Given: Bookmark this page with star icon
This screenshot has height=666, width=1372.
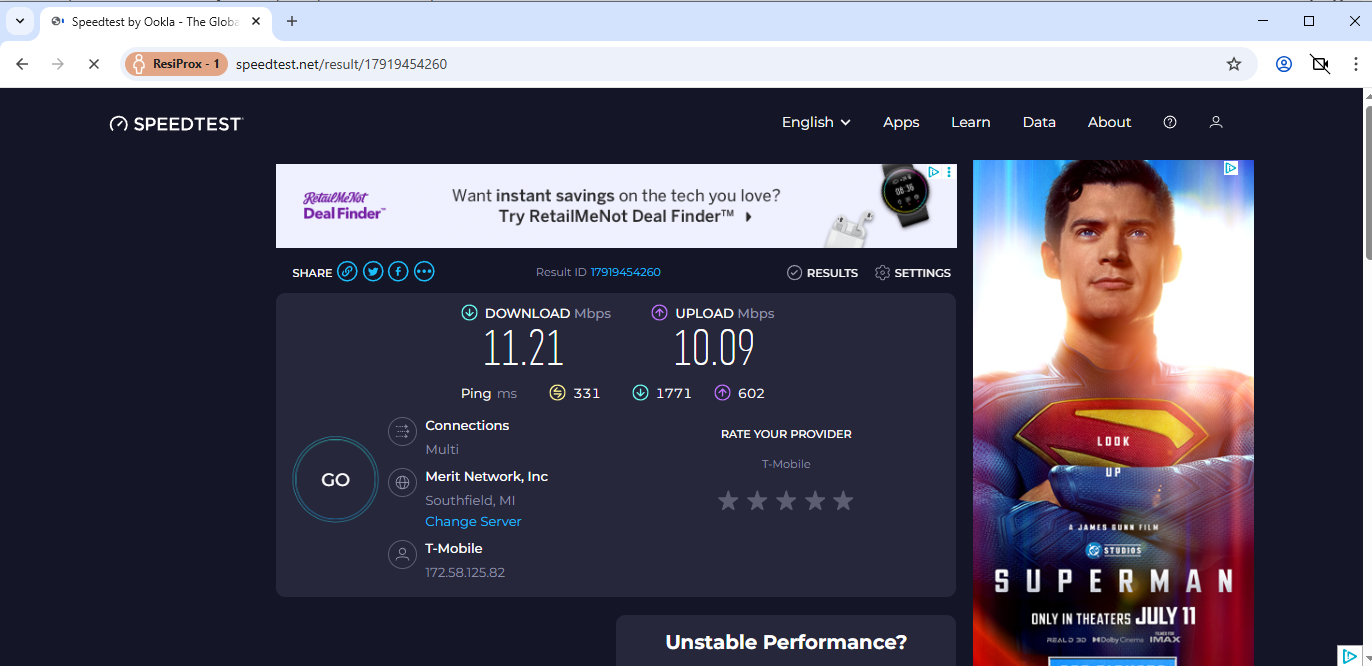Looking at the screenshot, I should [x=1234, y=64].
